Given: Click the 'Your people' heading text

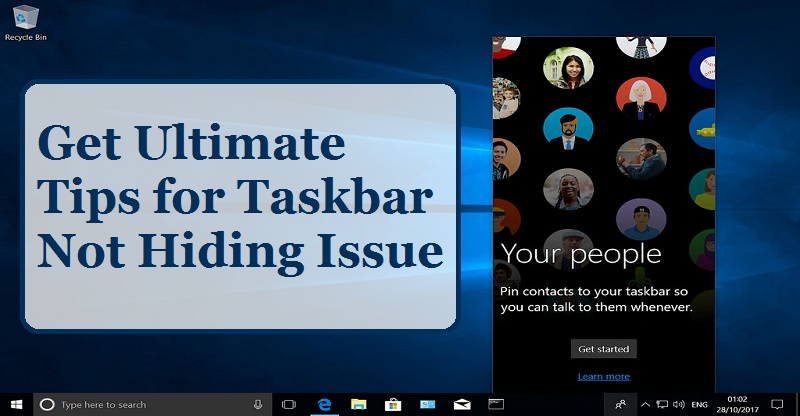Looking at the screenshot, I should (x=581, y=255).
